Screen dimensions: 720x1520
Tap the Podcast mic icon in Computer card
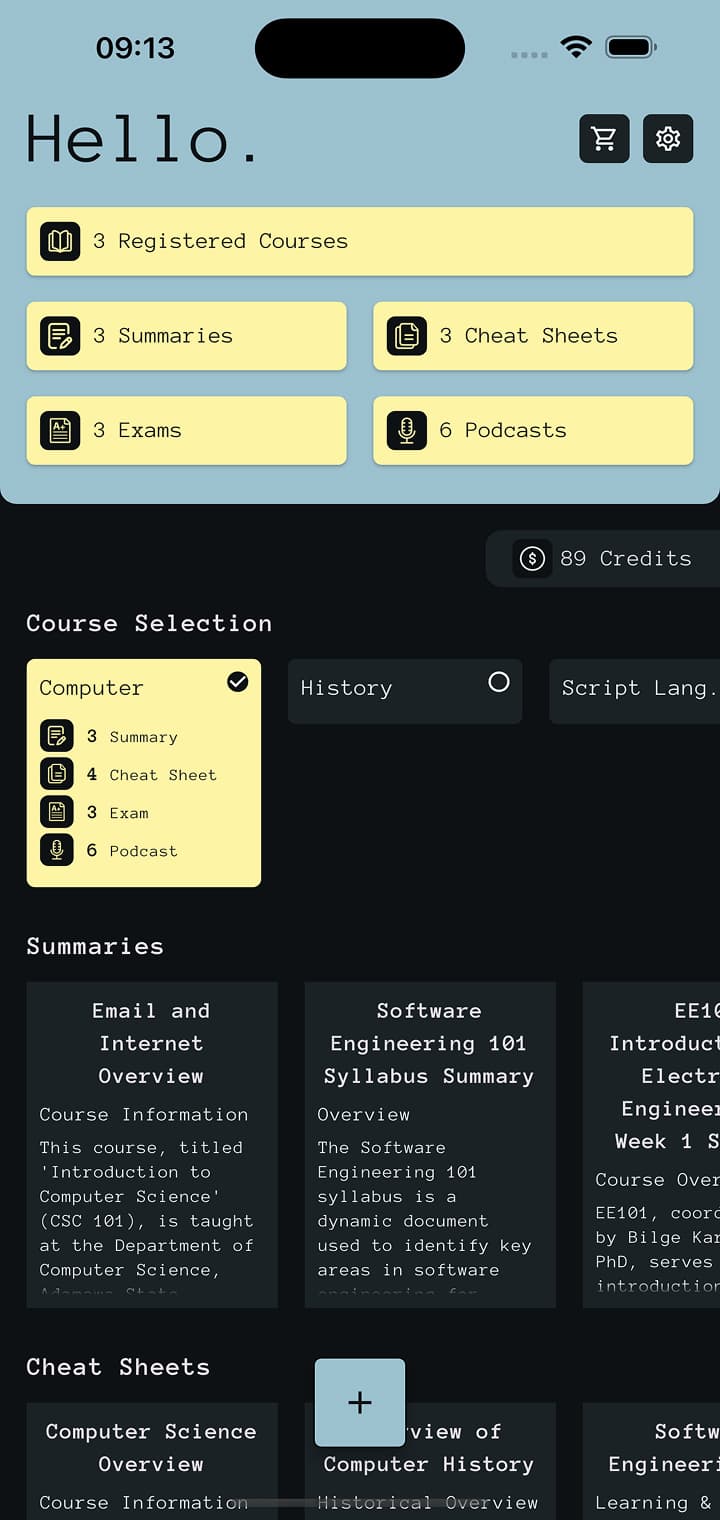coord(57,850)
